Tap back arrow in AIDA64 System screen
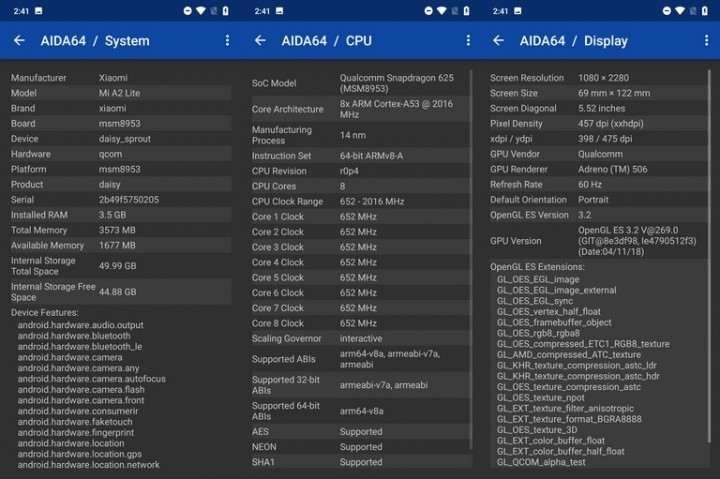 [19, 41]
